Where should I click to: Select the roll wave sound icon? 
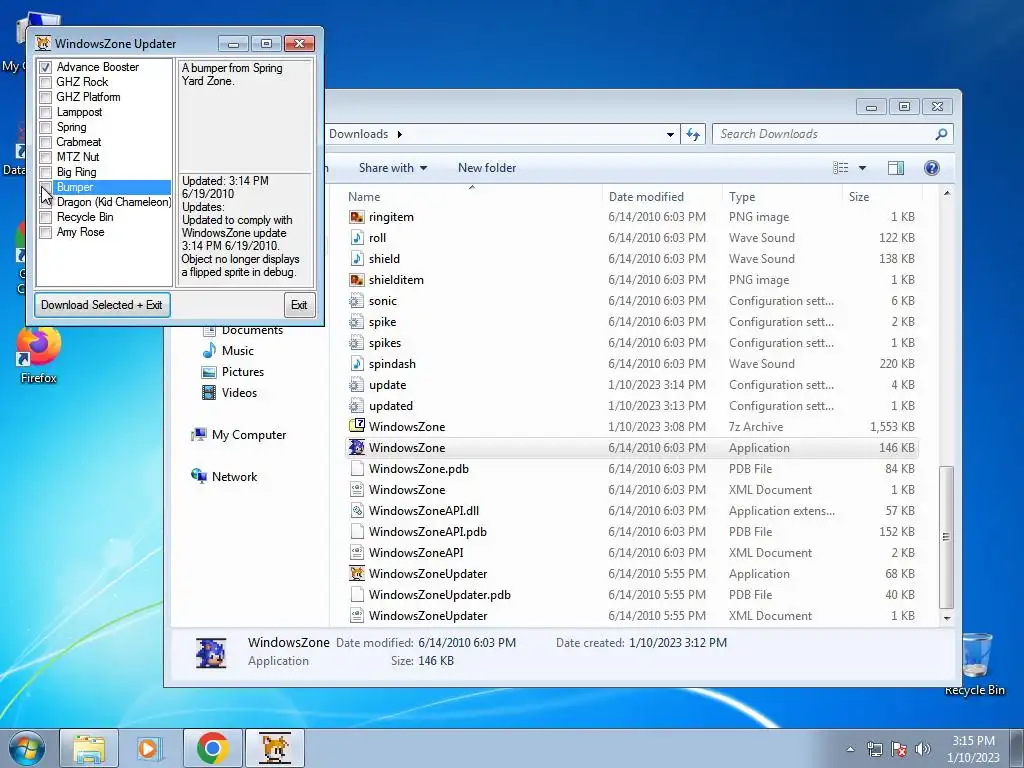(x=357, y=238)
